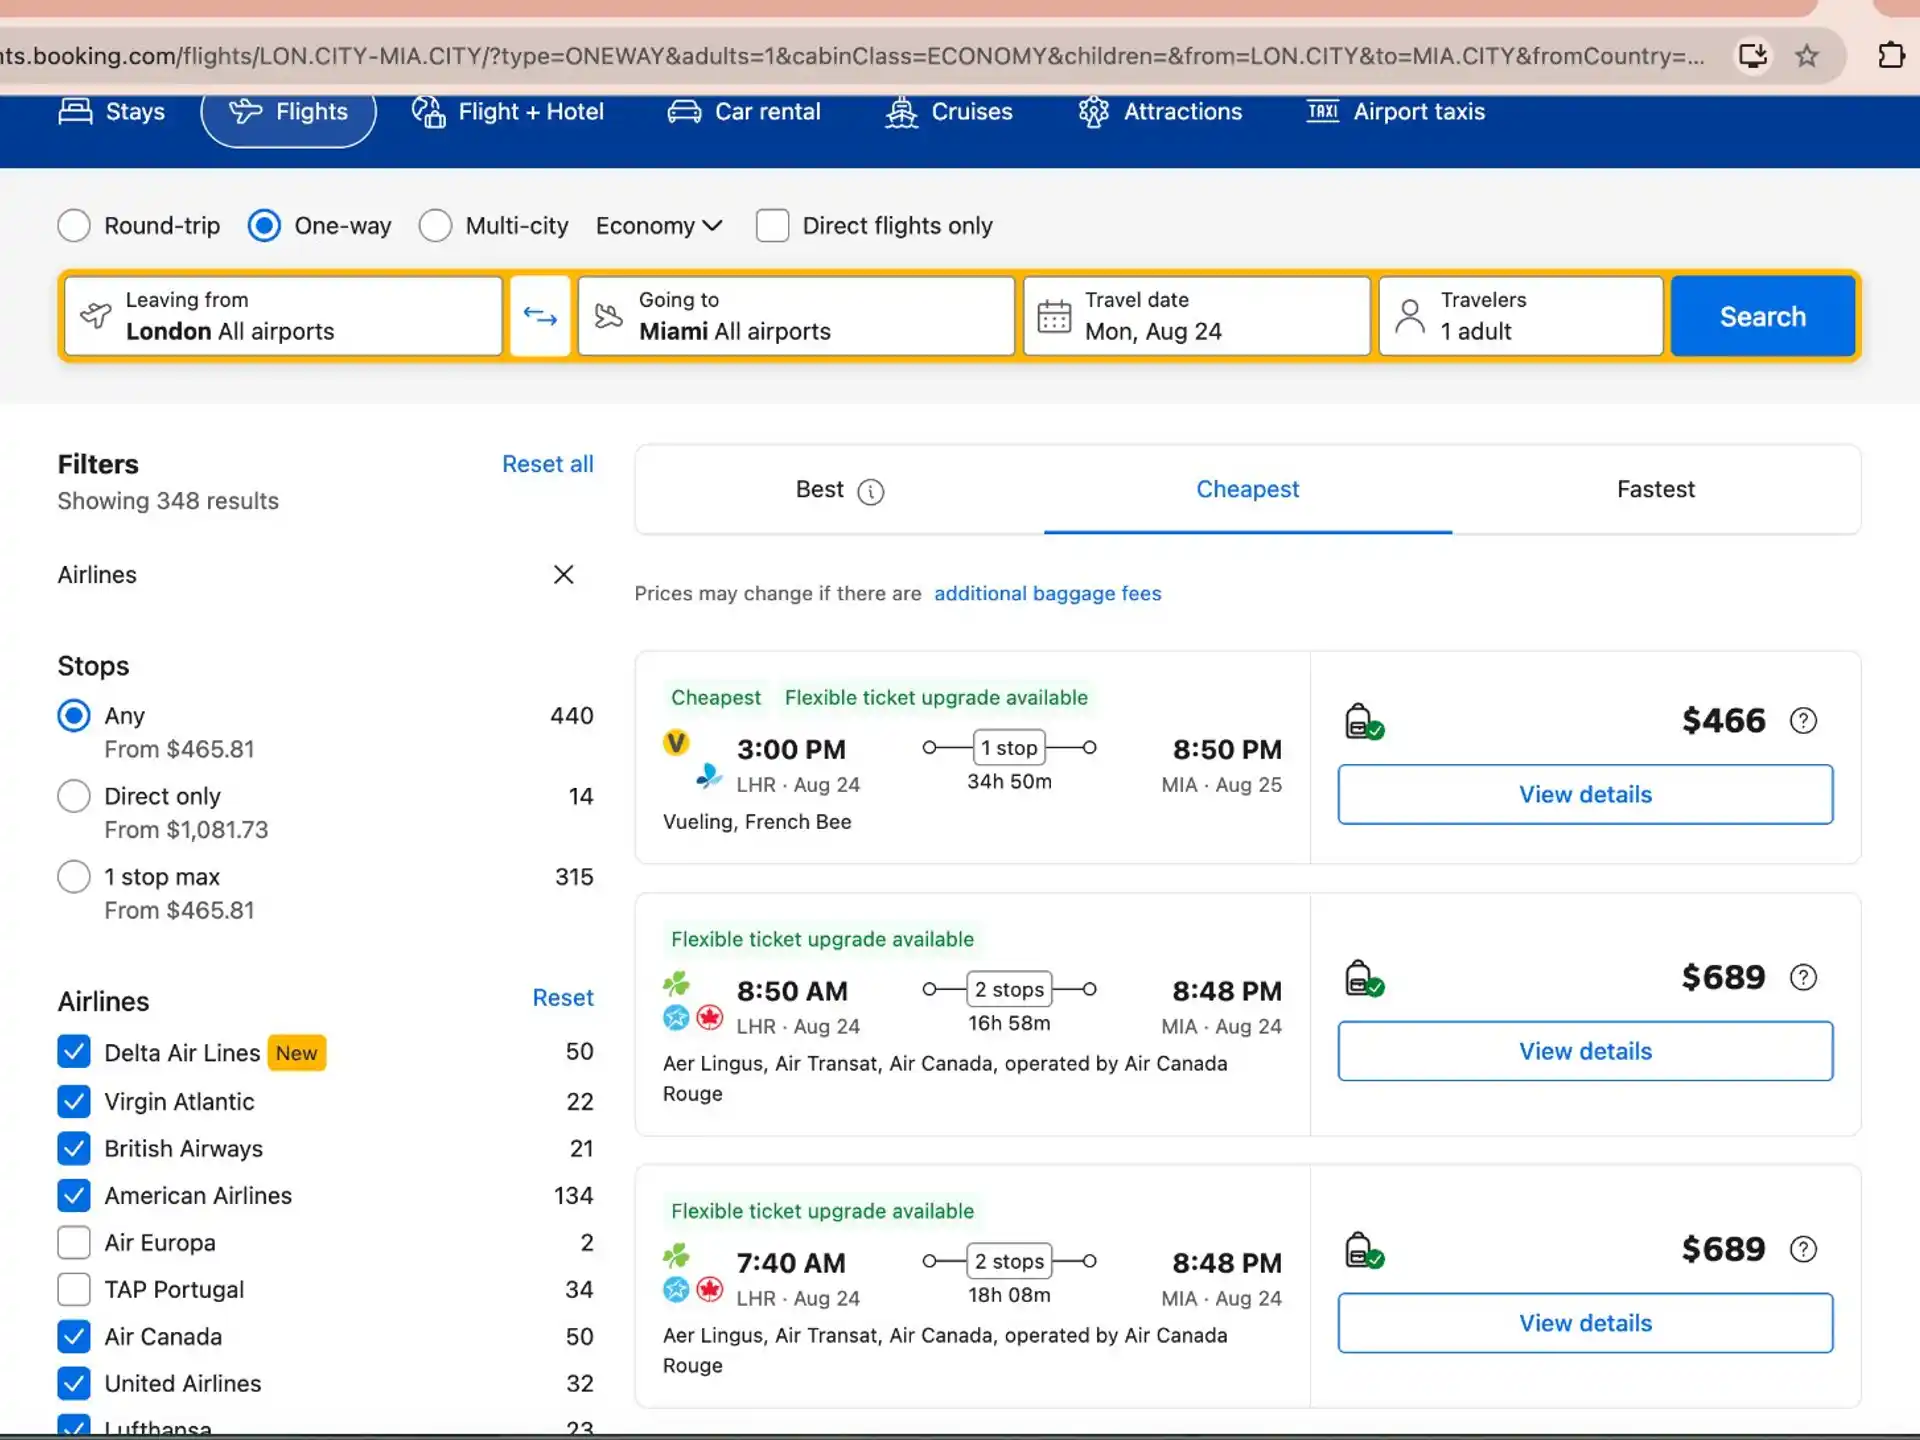
Task: Select the Round-trip radio button
Action: tap(74, 226)
